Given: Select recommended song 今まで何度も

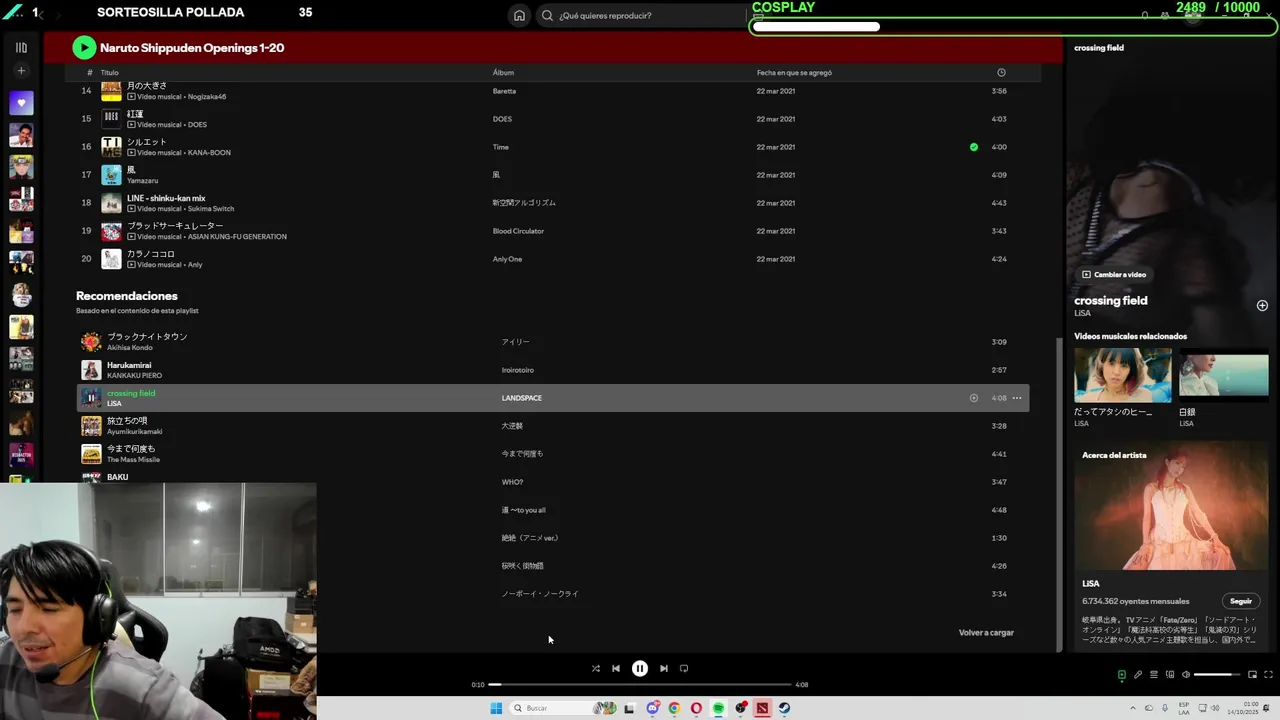Looking at the screenshot, I should coord(553,454).
